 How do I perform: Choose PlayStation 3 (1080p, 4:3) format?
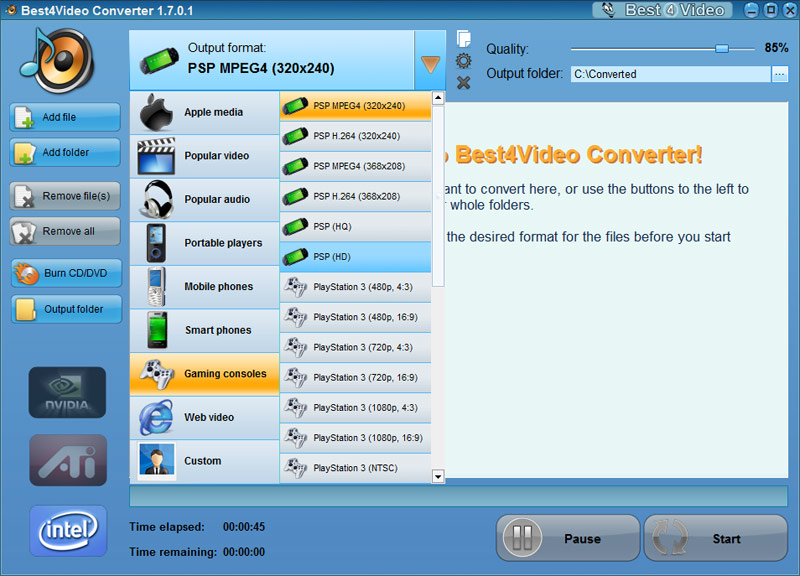tap(356, 408)
